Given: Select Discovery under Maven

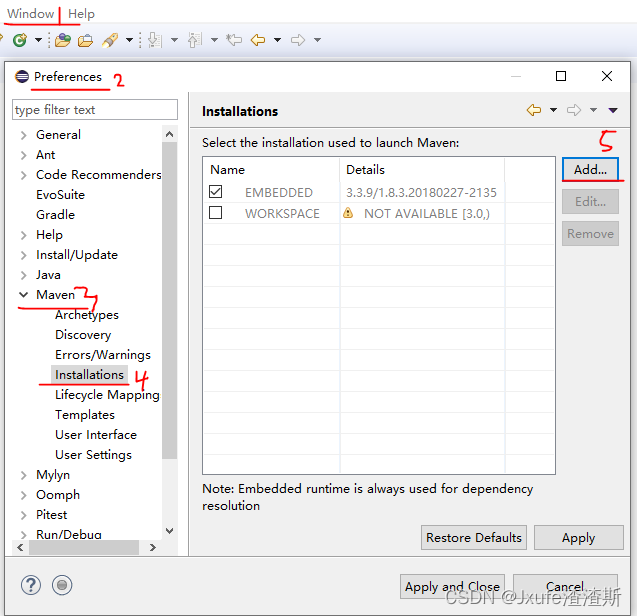Looking at the screenshot, I should [83, 335].
